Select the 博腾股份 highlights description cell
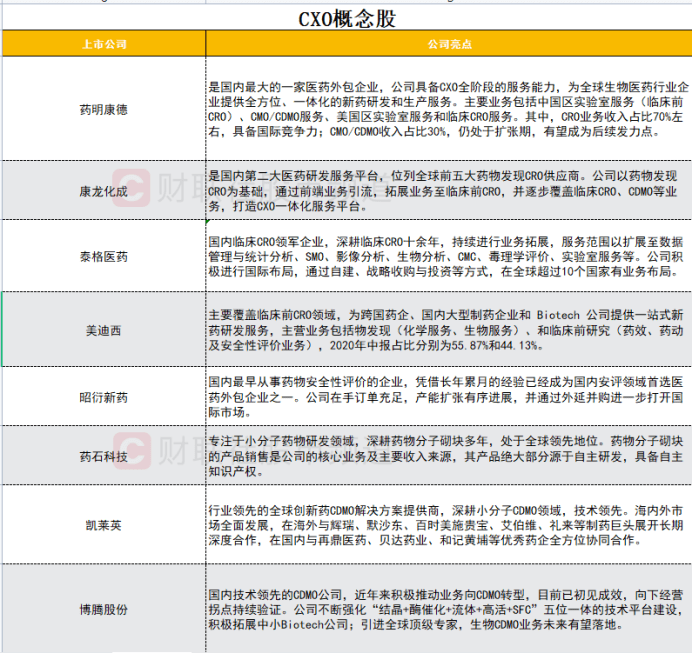The width and height of the screenshot is (692, 654). coord(448,609)
